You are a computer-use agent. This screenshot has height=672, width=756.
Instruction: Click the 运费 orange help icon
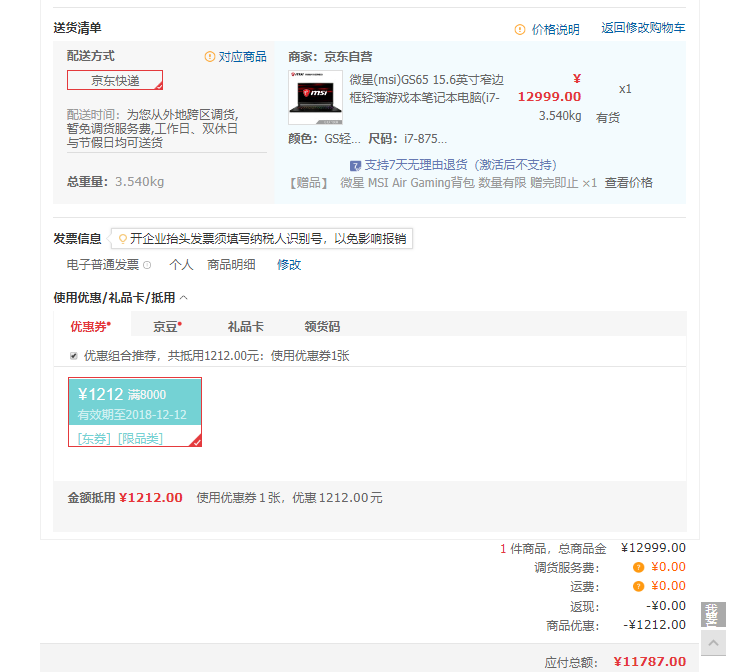coord(638,586)
